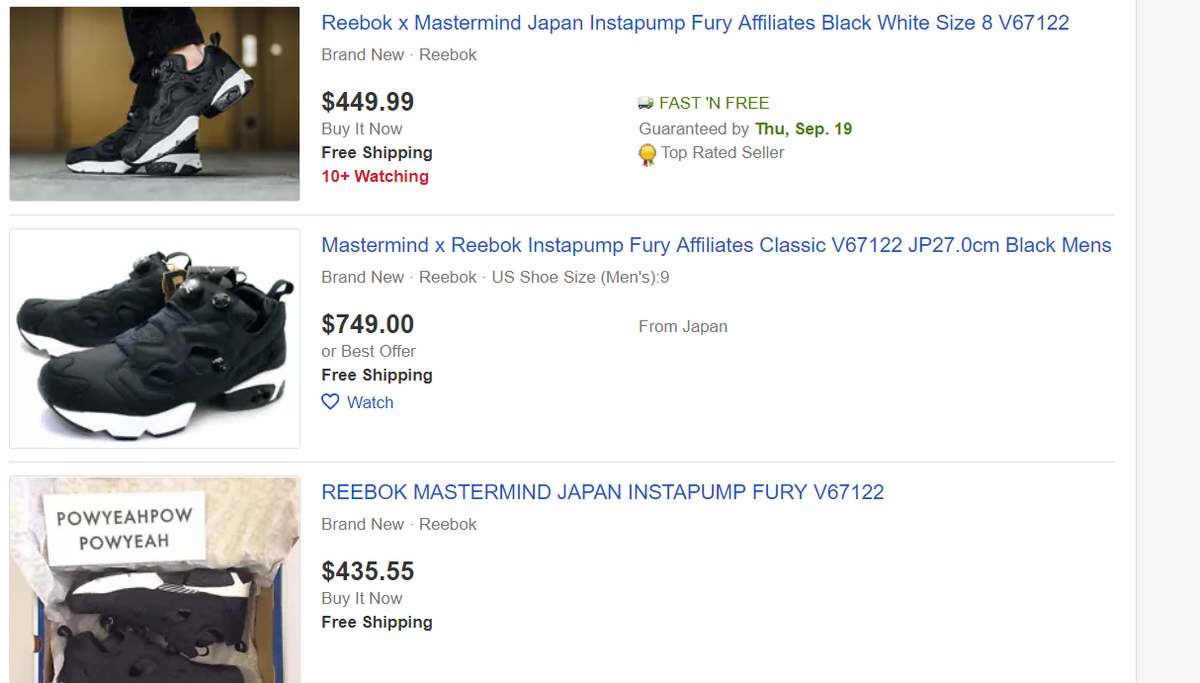Open the Mastermind x Reebok JP27.0cm listing title
The width and height of the screenshot is (1200, 683).
tap(716, 245)
